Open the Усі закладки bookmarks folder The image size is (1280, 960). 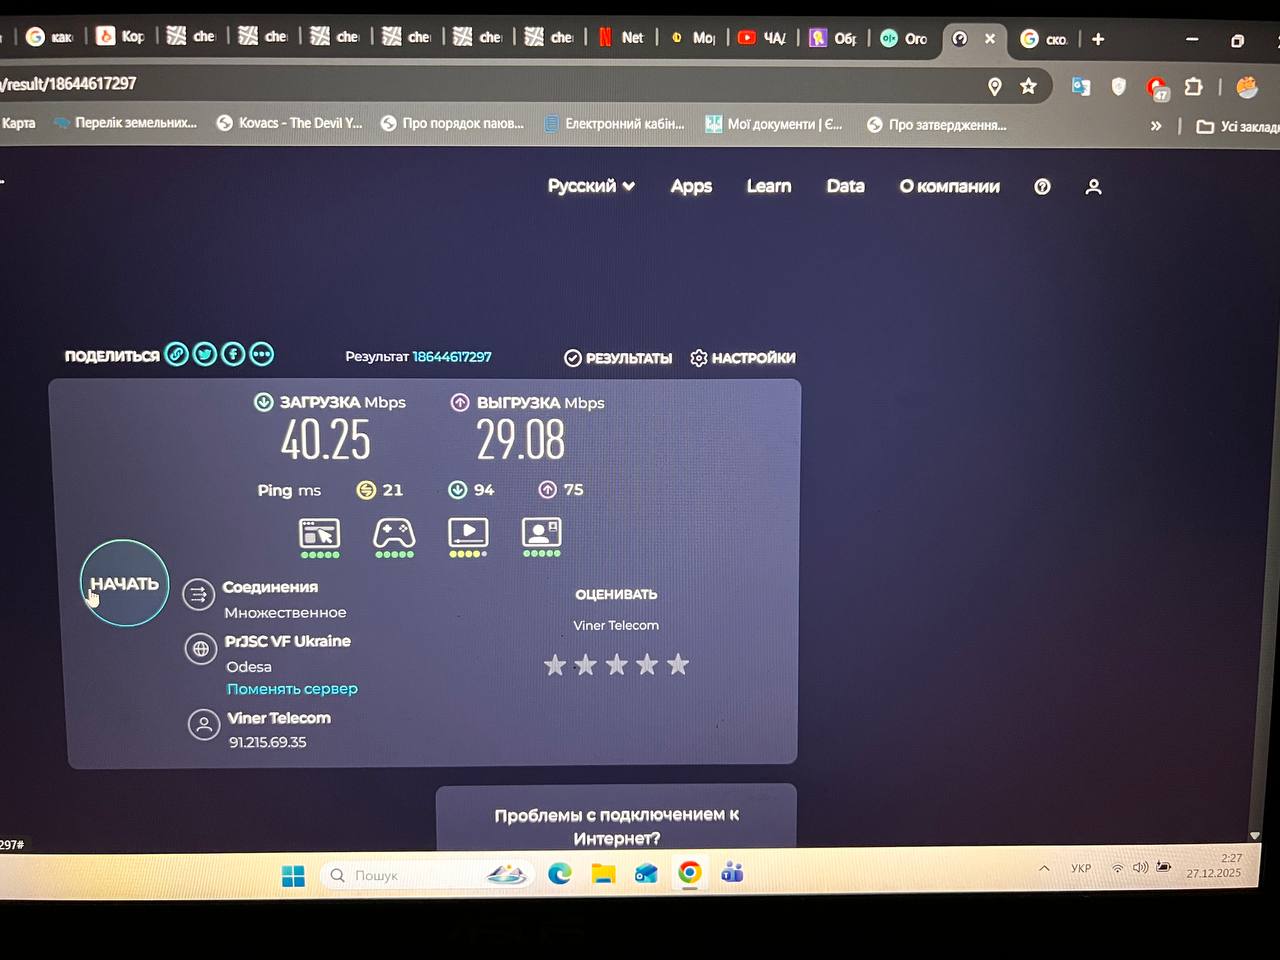click(1238, 127)
